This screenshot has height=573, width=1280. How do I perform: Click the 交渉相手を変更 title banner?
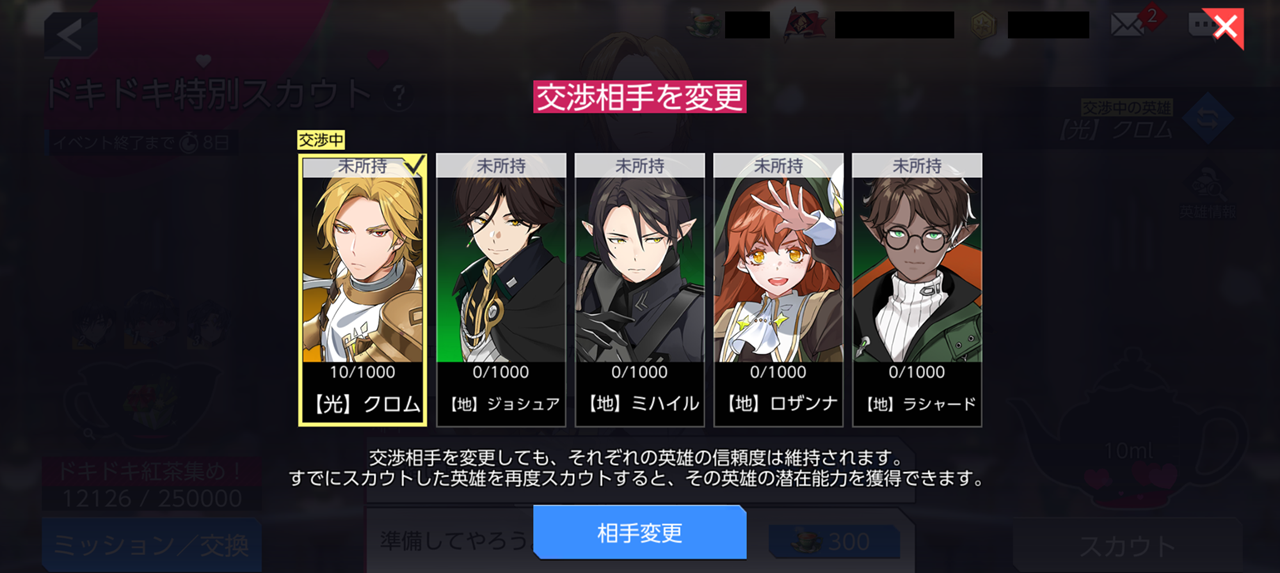click(640, 97)
